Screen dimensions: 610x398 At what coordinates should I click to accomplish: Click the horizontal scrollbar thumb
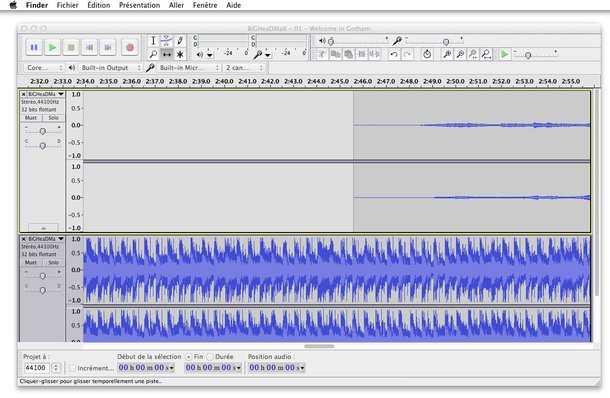[319, 346]
